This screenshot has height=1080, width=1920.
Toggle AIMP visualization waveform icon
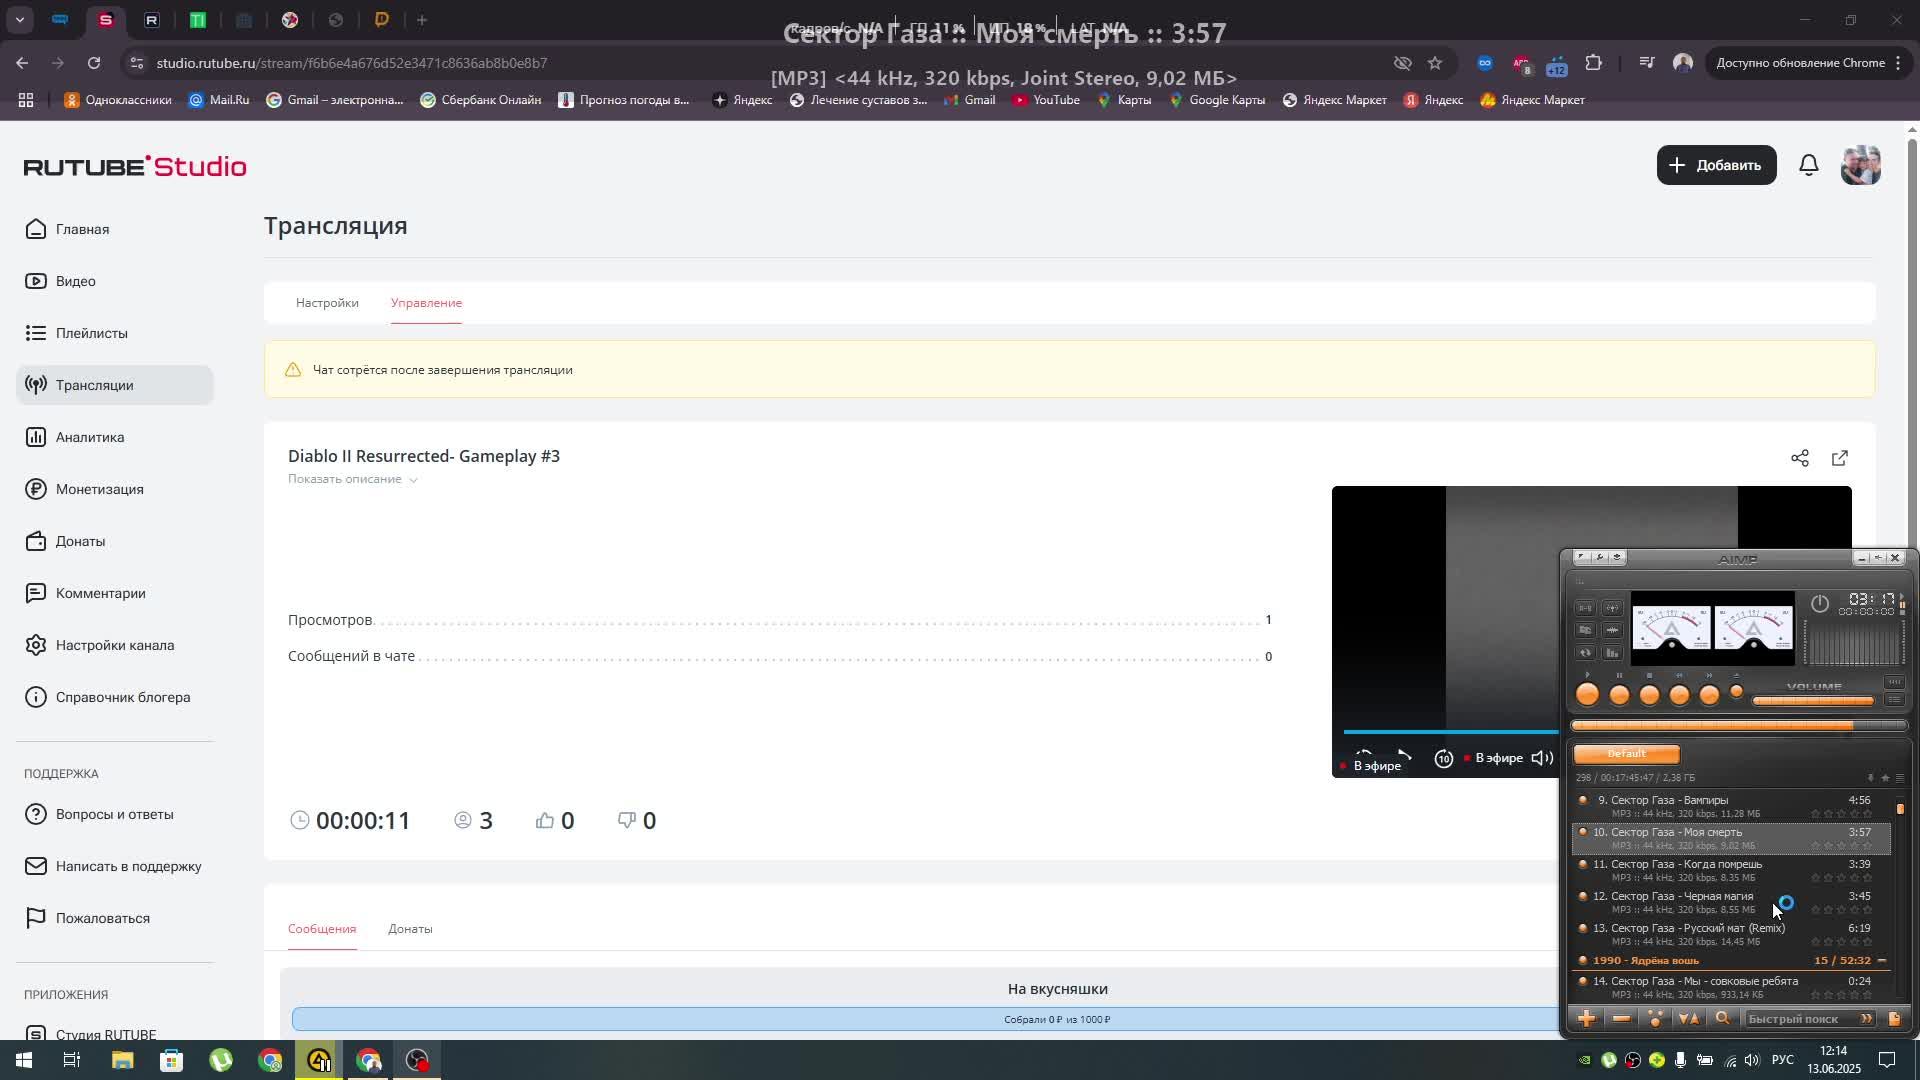coord(1612,630)
